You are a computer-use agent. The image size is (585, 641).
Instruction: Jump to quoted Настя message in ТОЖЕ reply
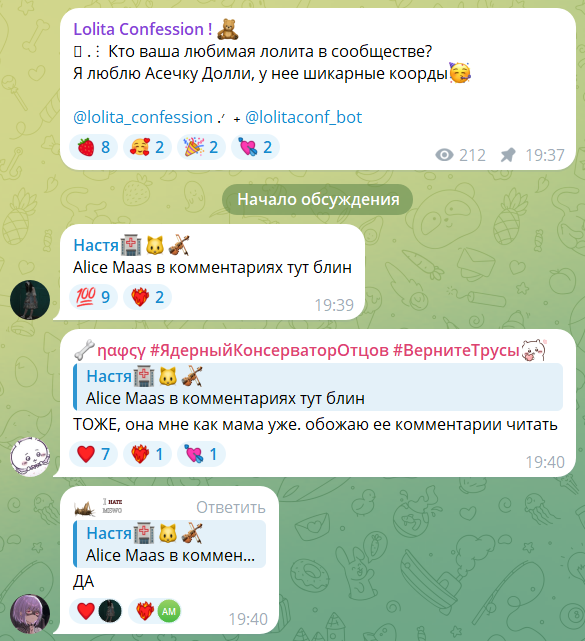pos(318,387)
